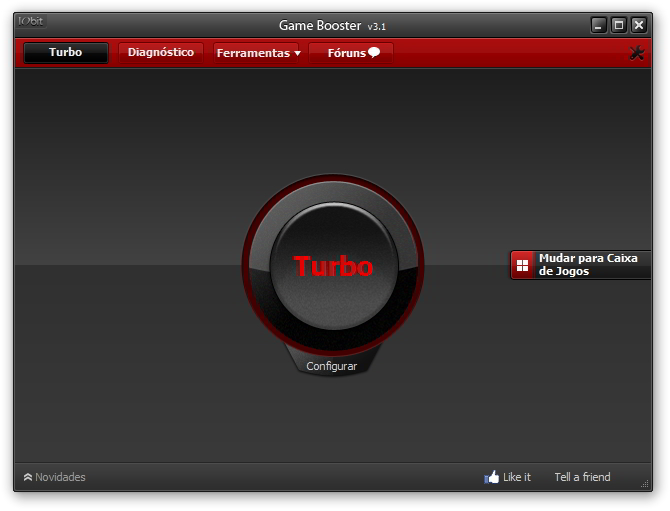The height and width of the screenshot is (511, 670).
Task: Click the Tell a friend link
Action: 582,477
